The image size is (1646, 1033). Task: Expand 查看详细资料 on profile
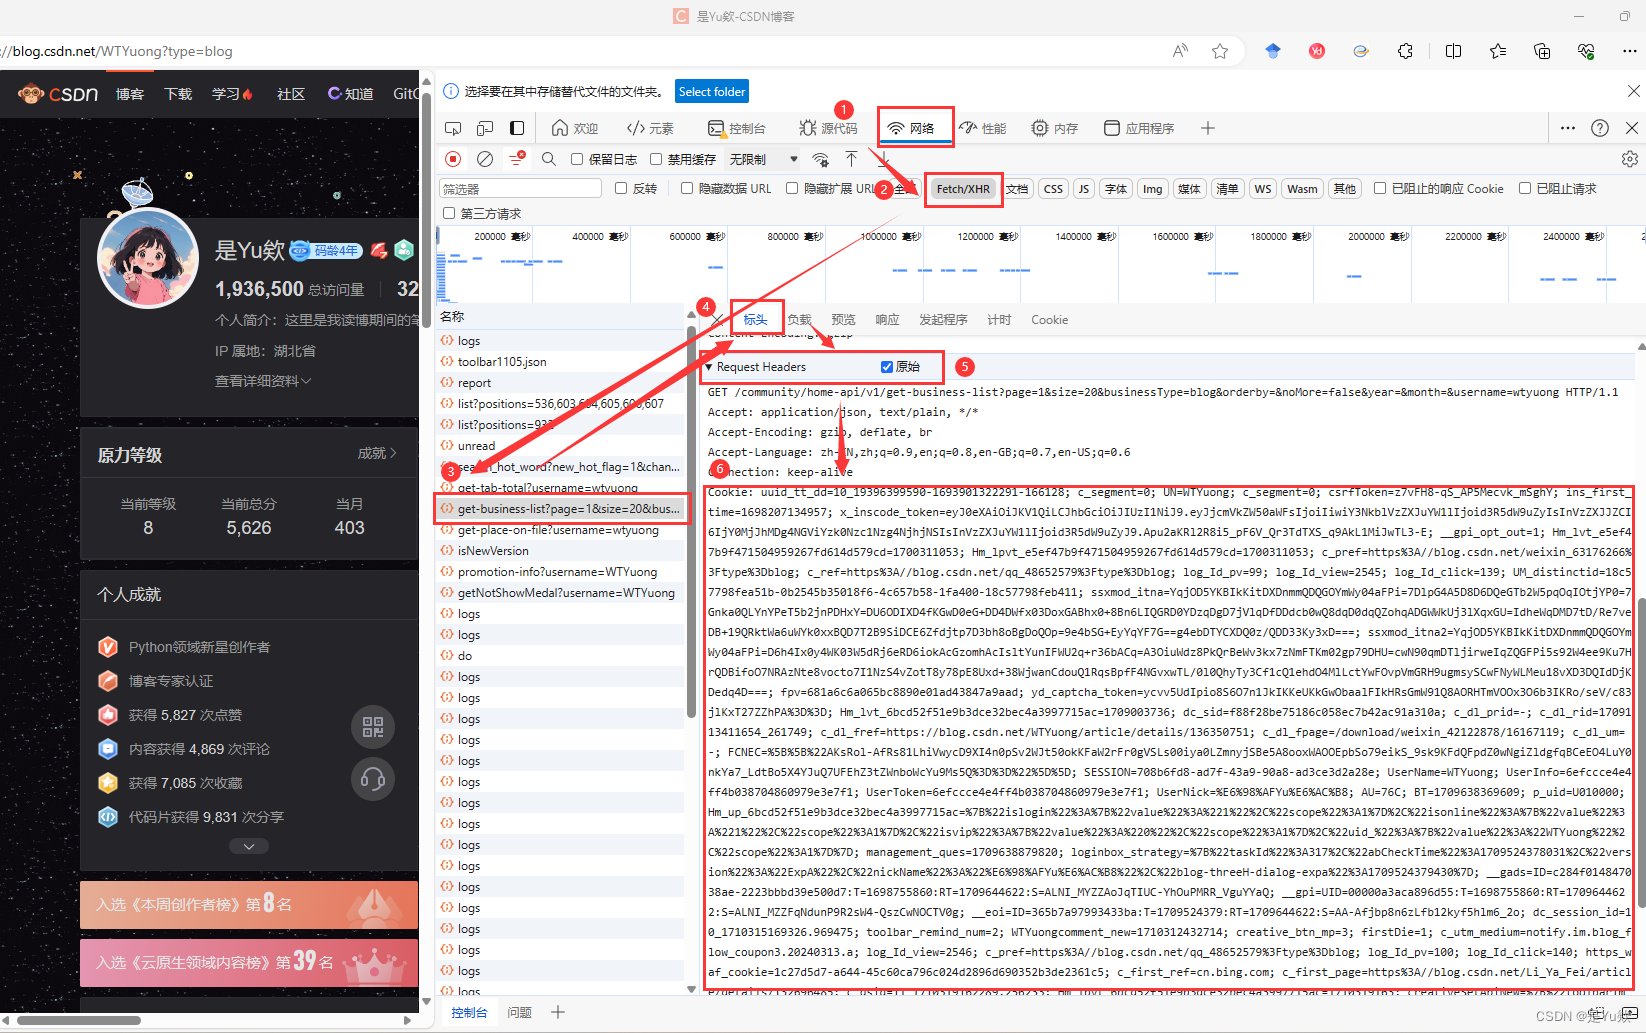tap(263, 381)
